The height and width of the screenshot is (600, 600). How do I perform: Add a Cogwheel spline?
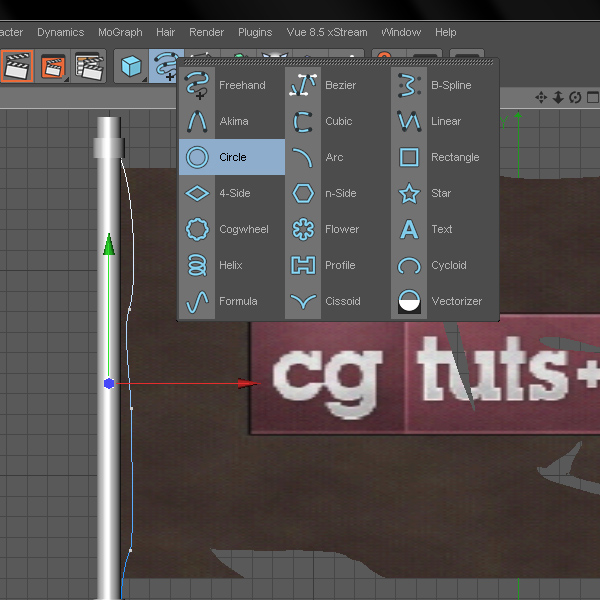point(232,229)
